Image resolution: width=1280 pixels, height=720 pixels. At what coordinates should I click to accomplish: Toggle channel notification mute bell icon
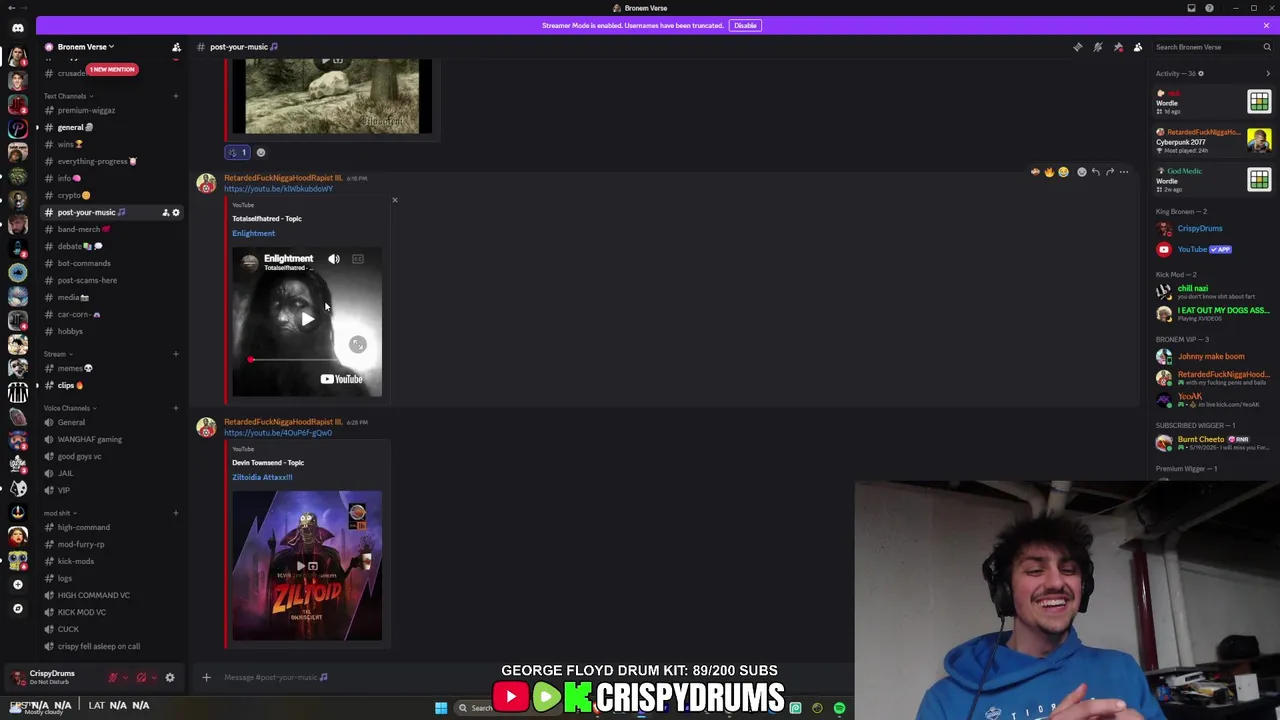pos(1098,47)
